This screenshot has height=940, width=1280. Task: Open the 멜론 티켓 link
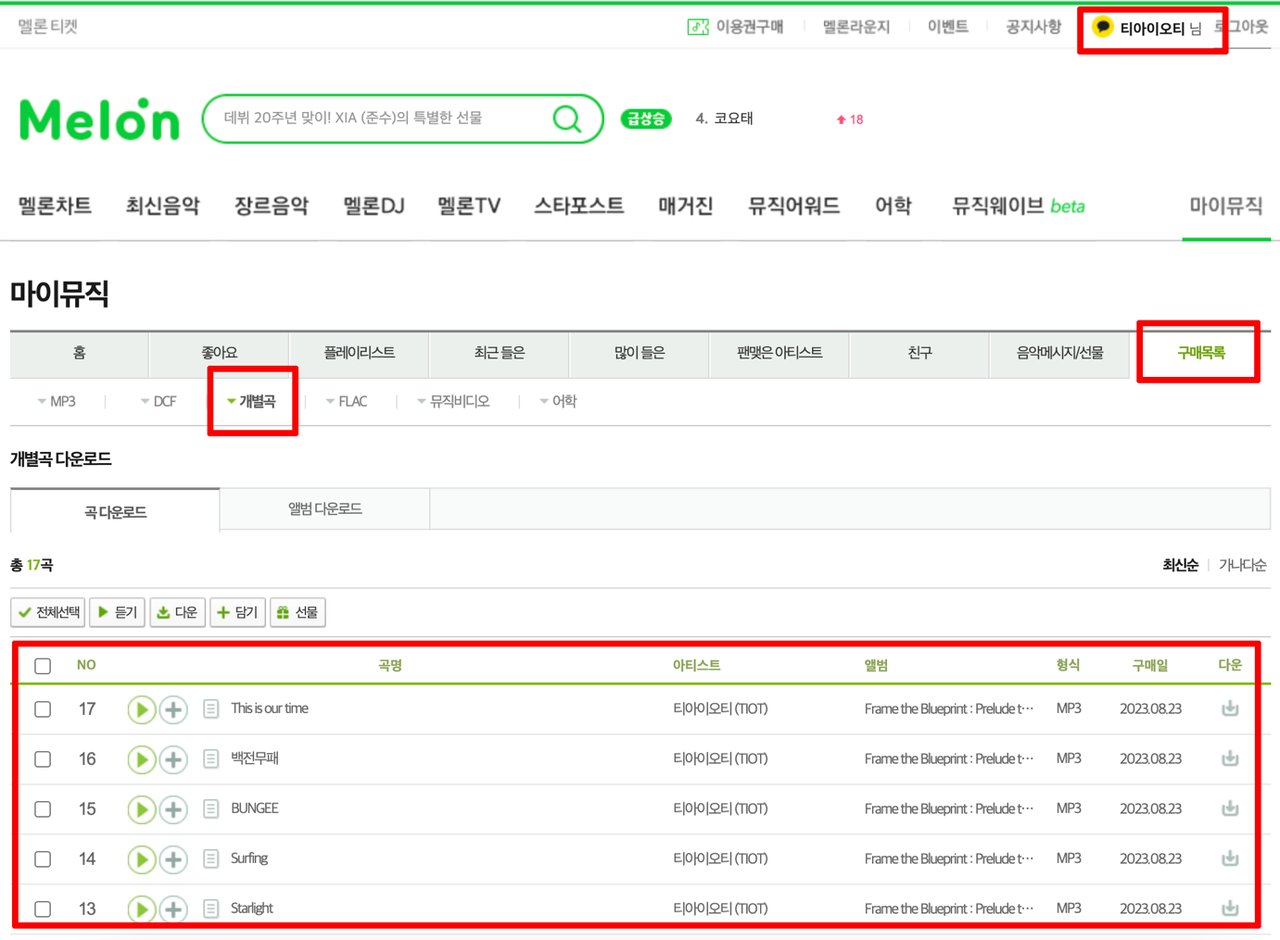(48, 27)
